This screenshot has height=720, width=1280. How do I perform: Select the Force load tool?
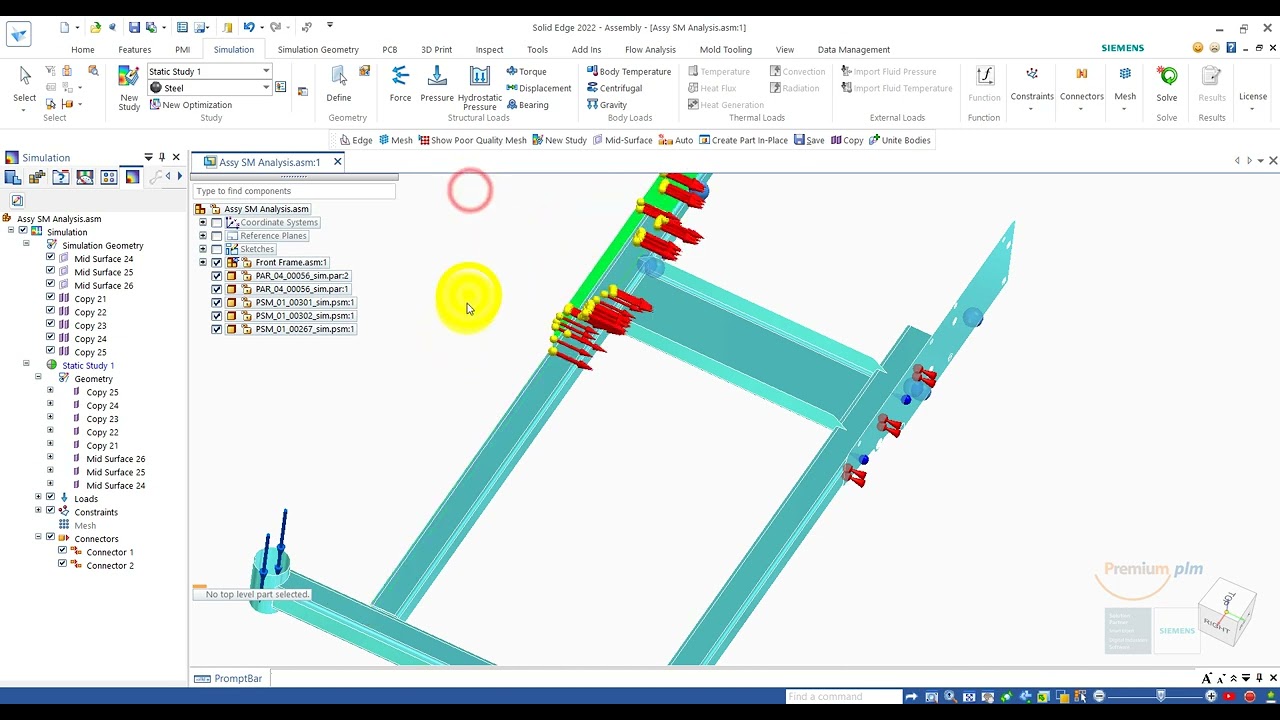[400, 84]
